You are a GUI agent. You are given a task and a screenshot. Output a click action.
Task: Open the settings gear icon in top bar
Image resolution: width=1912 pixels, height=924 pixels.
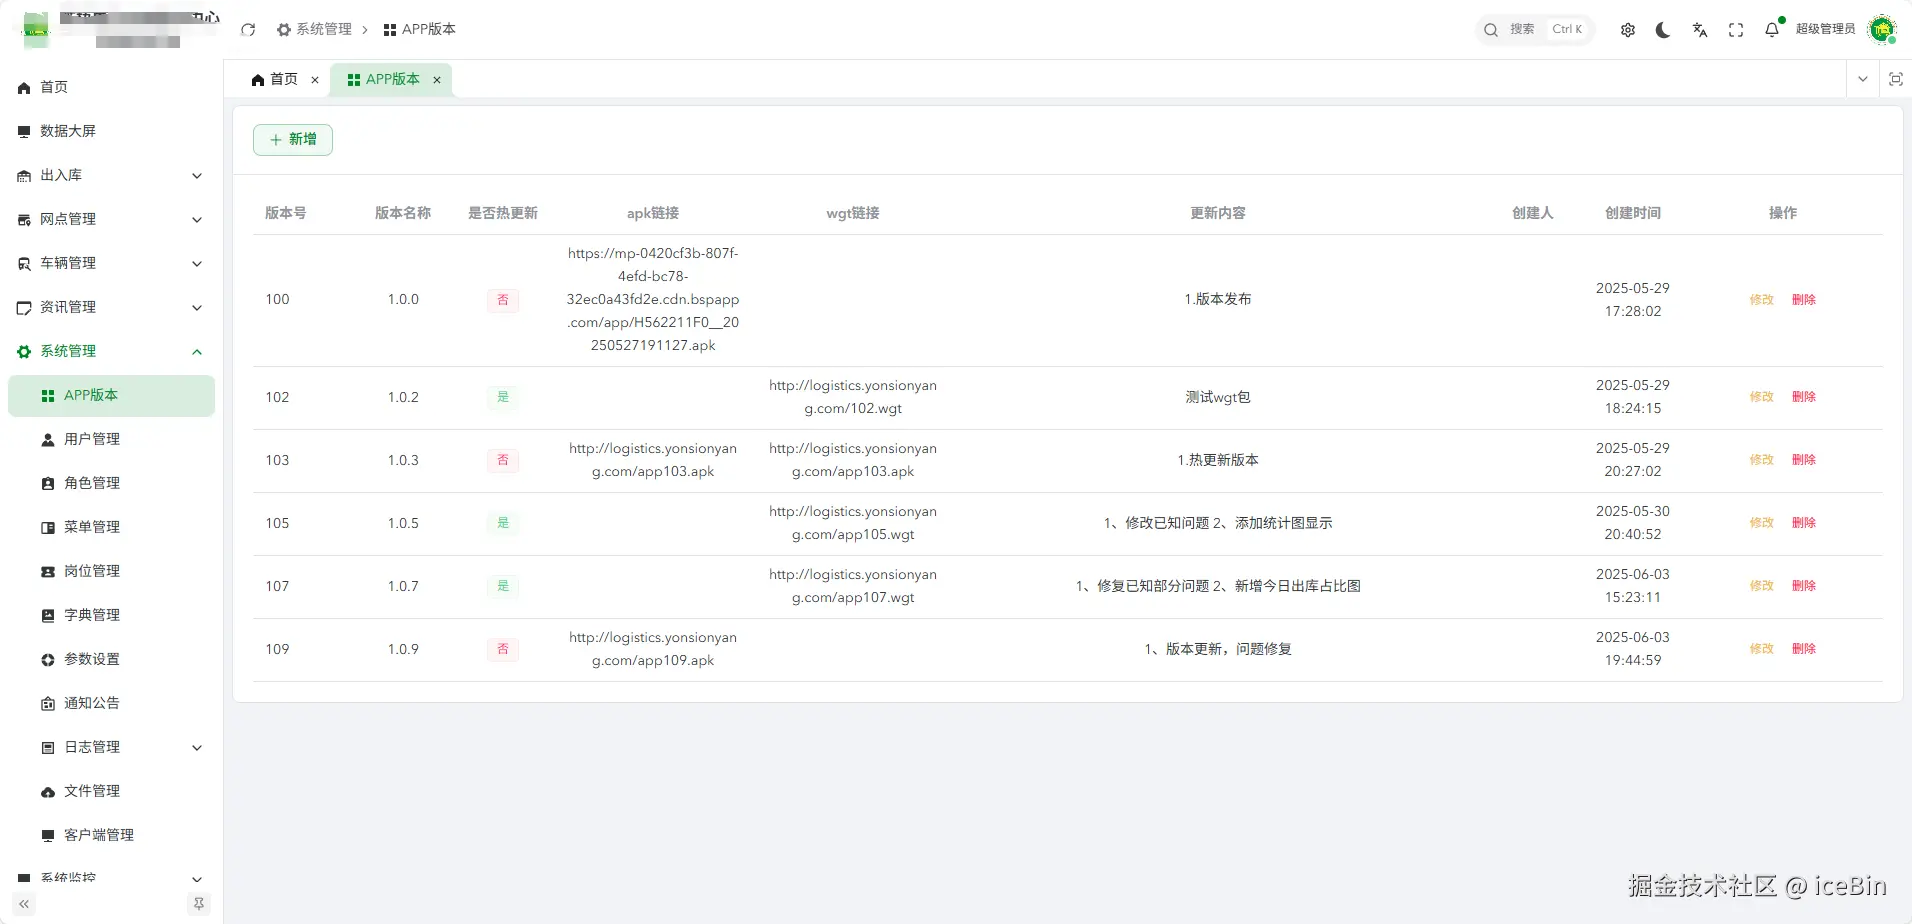point(1628,30)
